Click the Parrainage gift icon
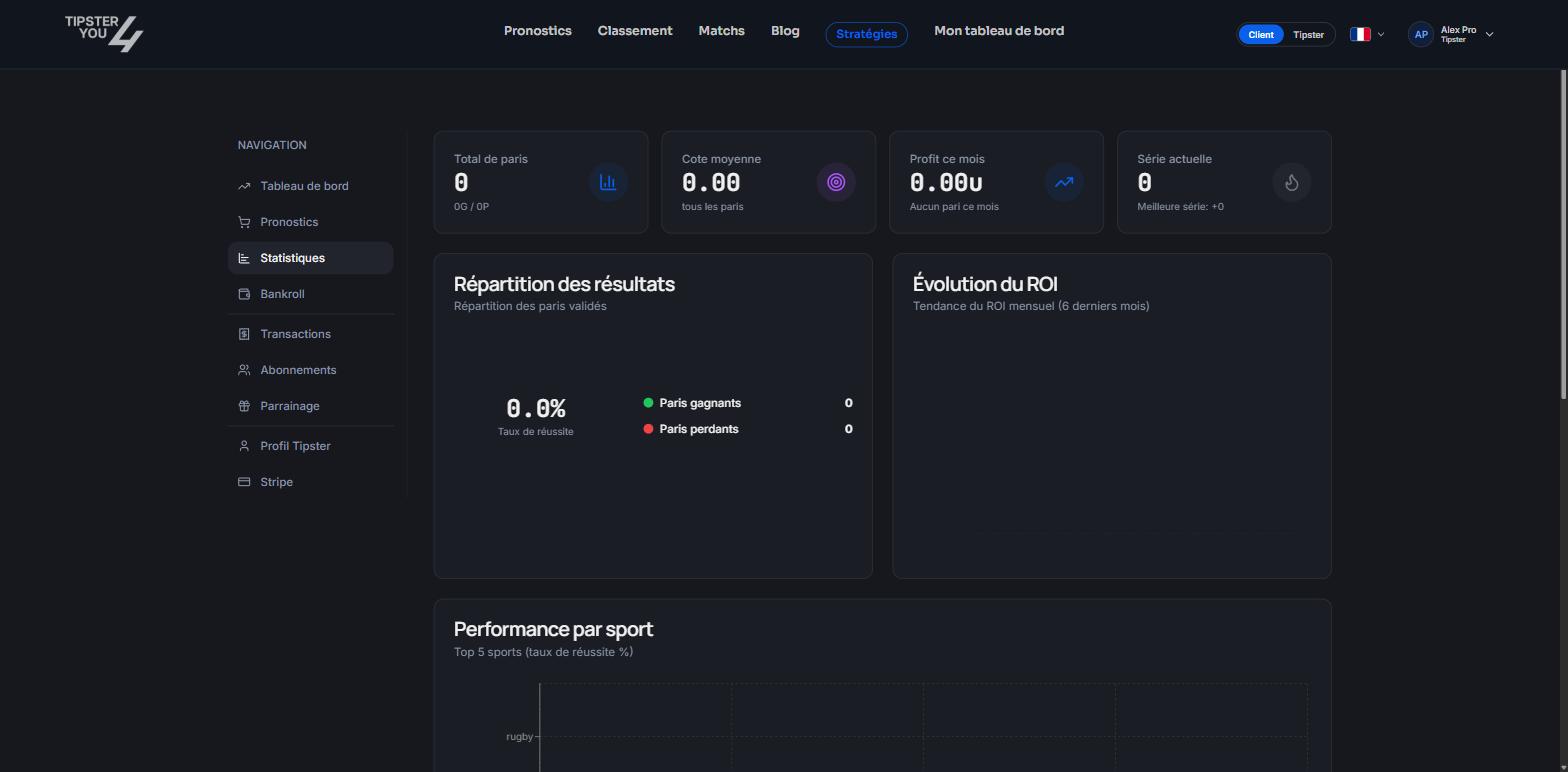Image resolution: width=1568 pixels, height=772 pixels. pyautogui.click(x=244, y=406)
